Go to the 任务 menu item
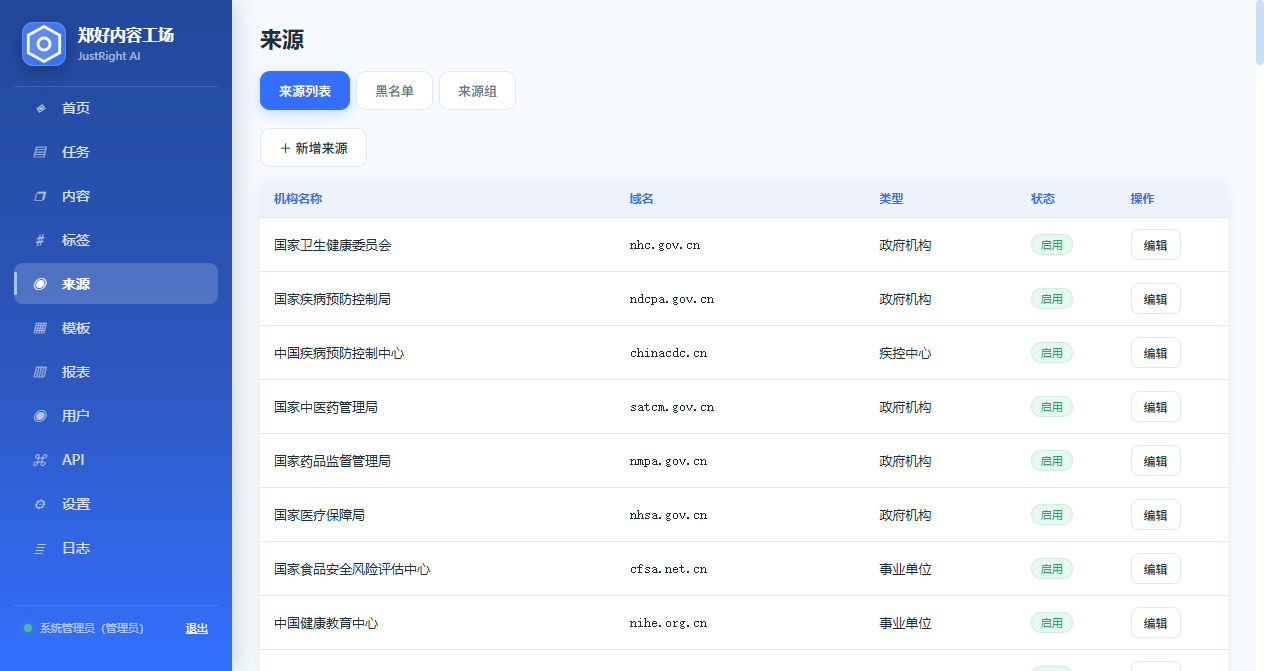The image size is (1264, 671). point(116,152)
